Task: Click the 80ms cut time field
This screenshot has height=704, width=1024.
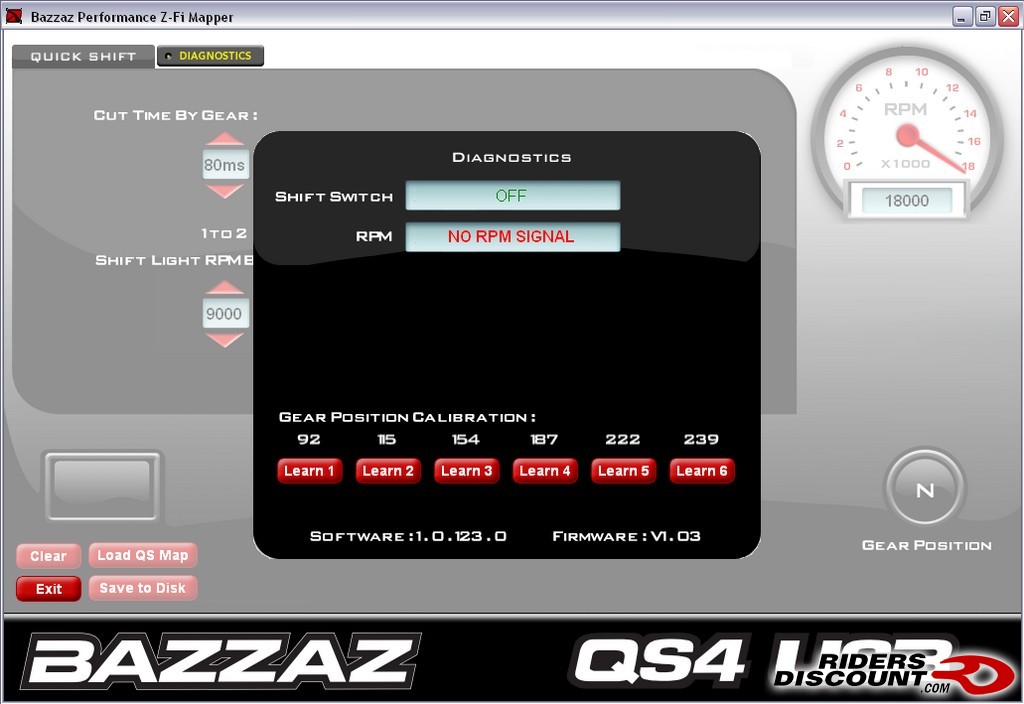Action: [x=225, y=165]
